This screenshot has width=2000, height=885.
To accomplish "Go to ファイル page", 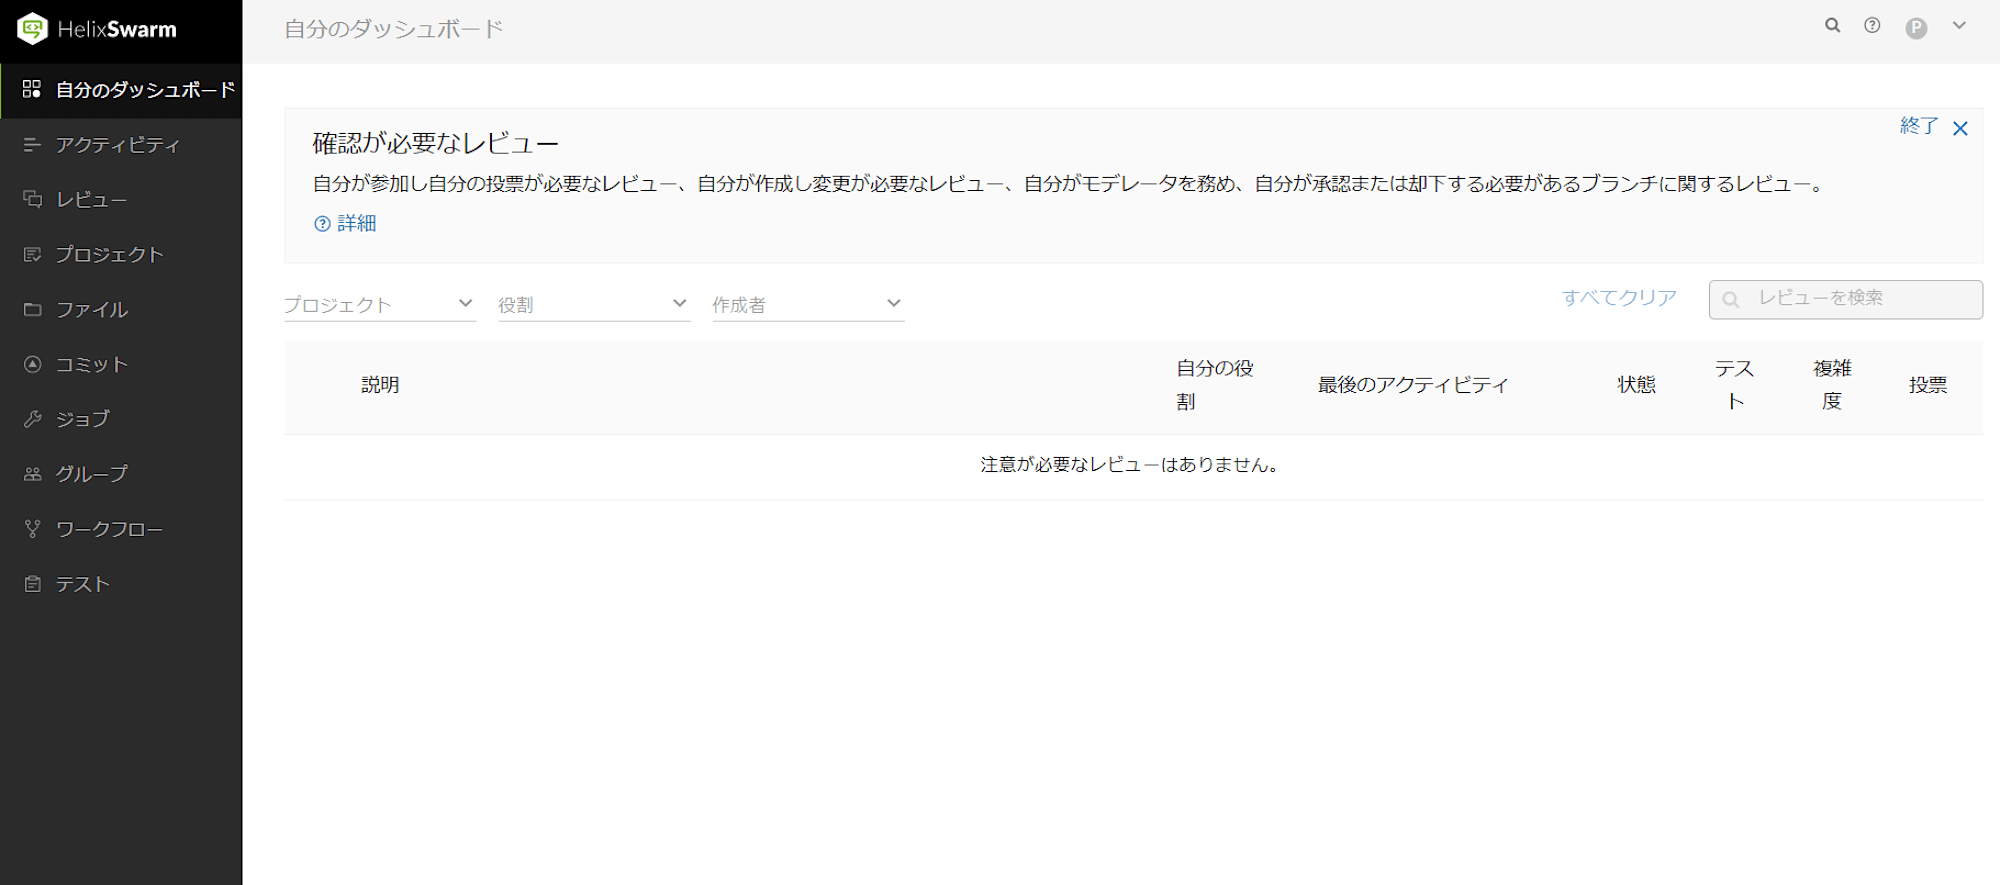I will click(x=121, y=309).
